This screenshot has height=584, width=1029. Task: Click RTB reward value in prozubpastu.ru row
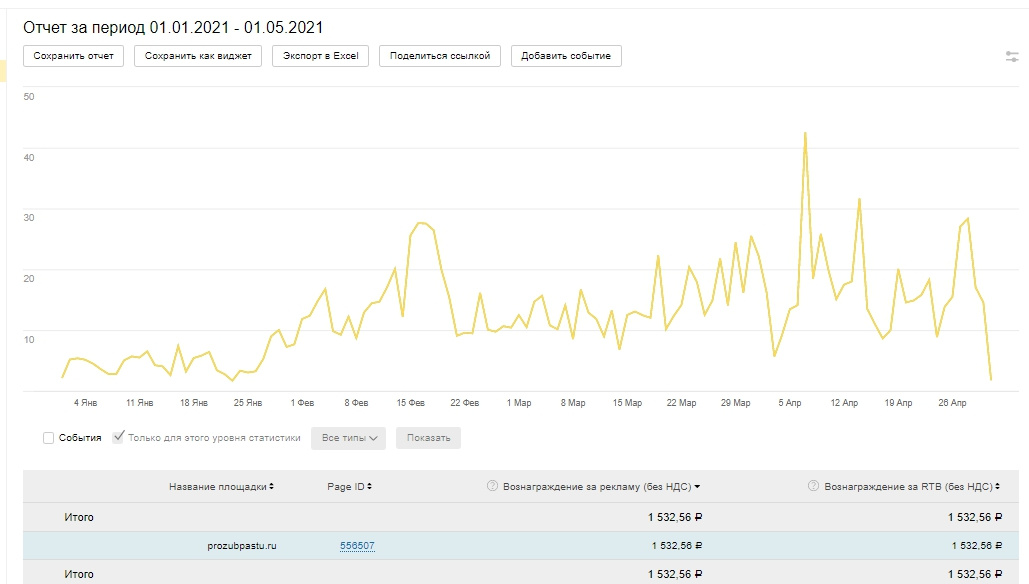coord(976,545)
